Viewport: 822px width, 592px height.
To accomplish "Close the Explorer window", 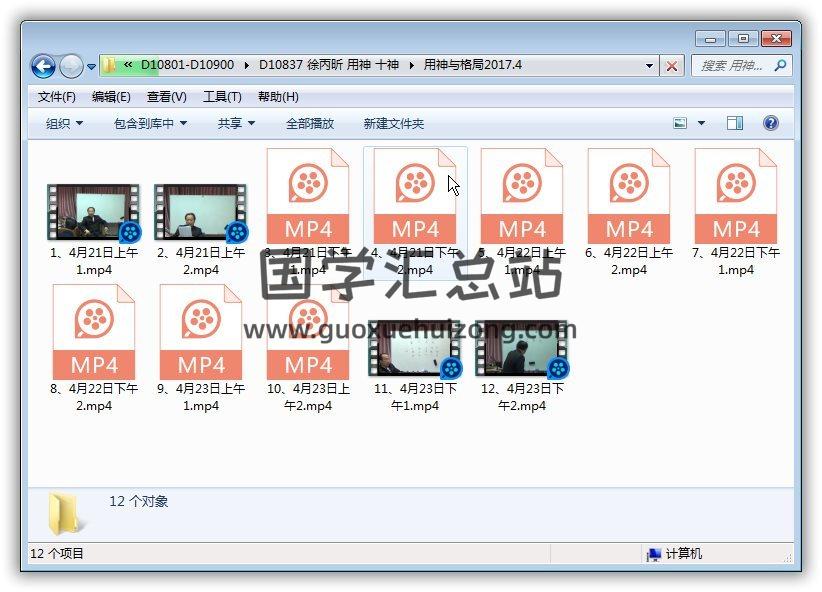I will tap(776, 39).
